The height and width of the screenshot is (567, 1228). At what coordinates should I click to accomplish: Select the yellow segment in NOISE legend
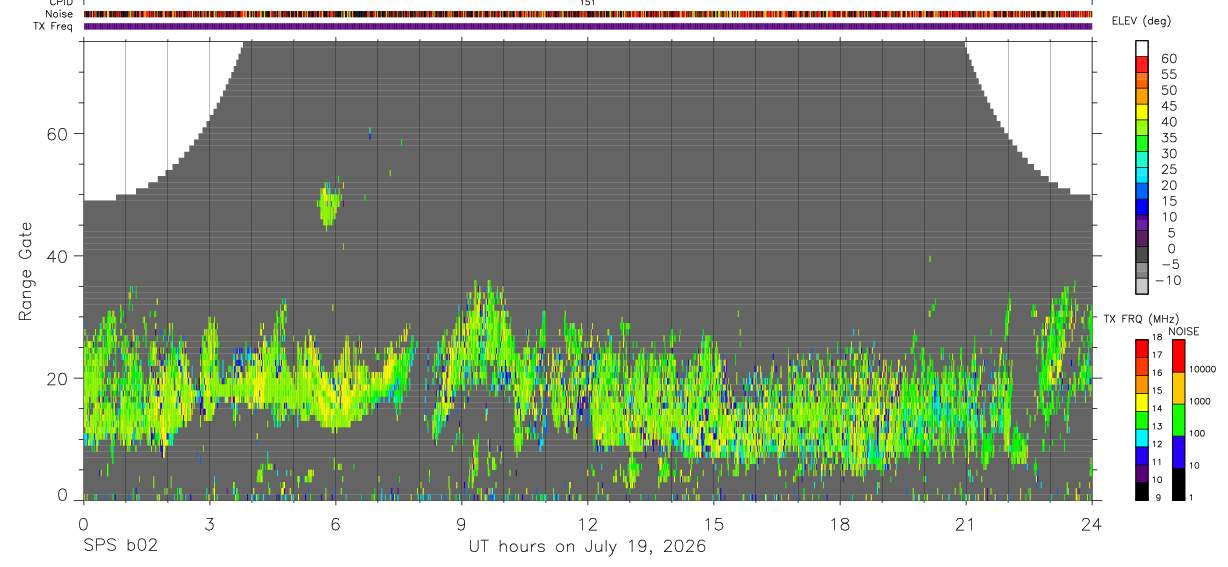click(x=1178, y=388)
